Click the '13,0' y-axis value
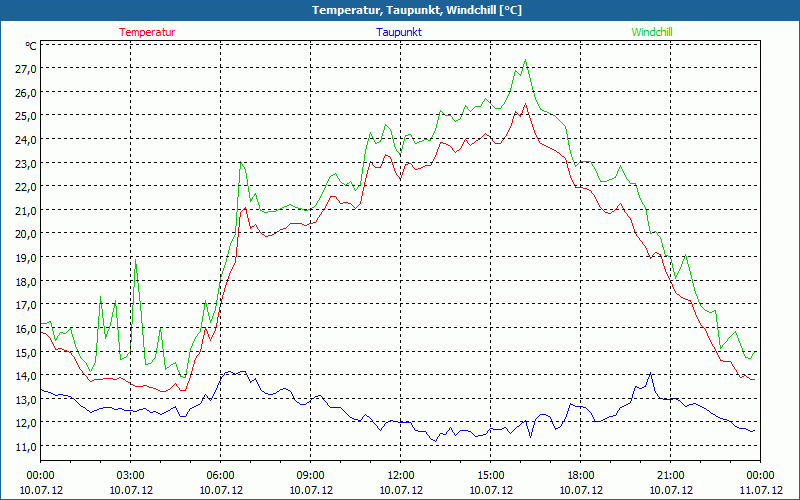Screen dimensions: 800x500 point(26,399)
